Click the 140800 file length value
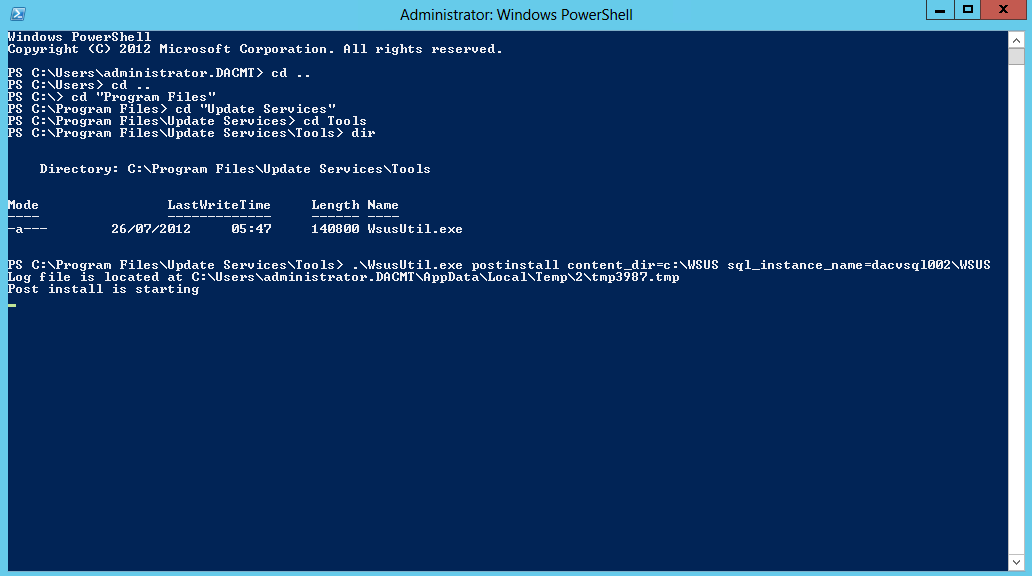Image resolution: width=1032 pixels, height=576 pixels. click(x=335, y=229)
